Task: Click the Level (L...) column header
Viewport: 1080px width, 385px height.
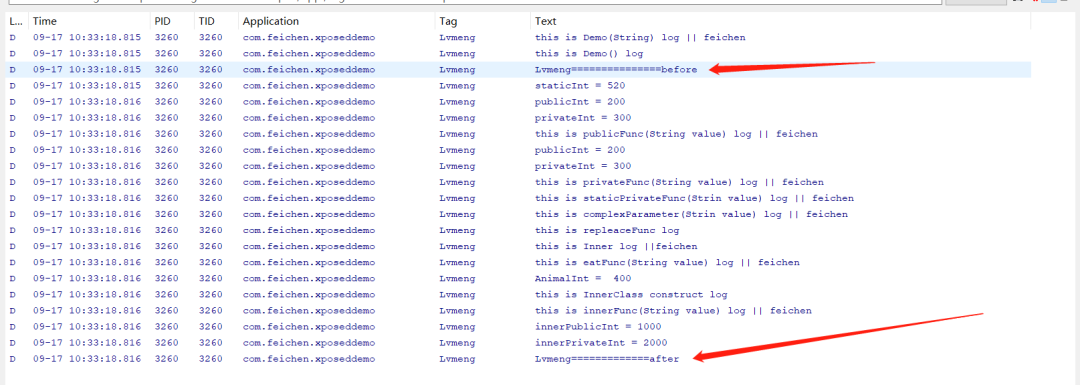Action: pyautogui.click(x=17, y=21)
